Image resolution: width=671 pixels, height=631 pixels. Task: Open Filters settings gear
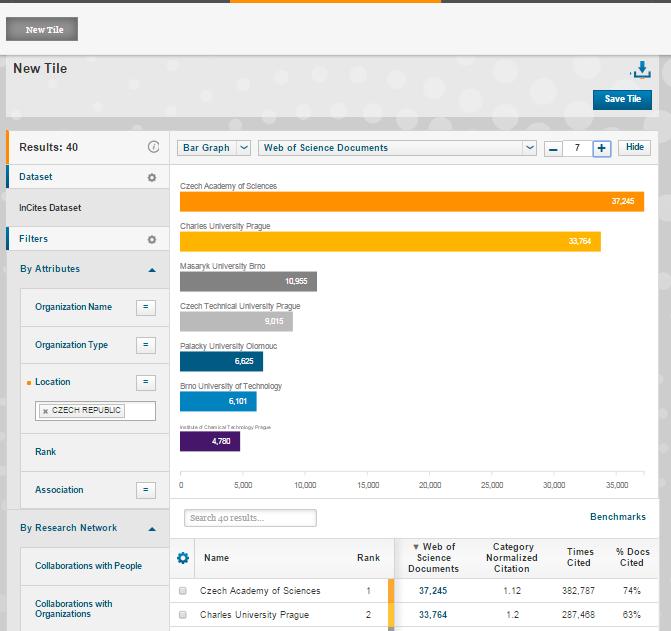click(x=152, y=239)
